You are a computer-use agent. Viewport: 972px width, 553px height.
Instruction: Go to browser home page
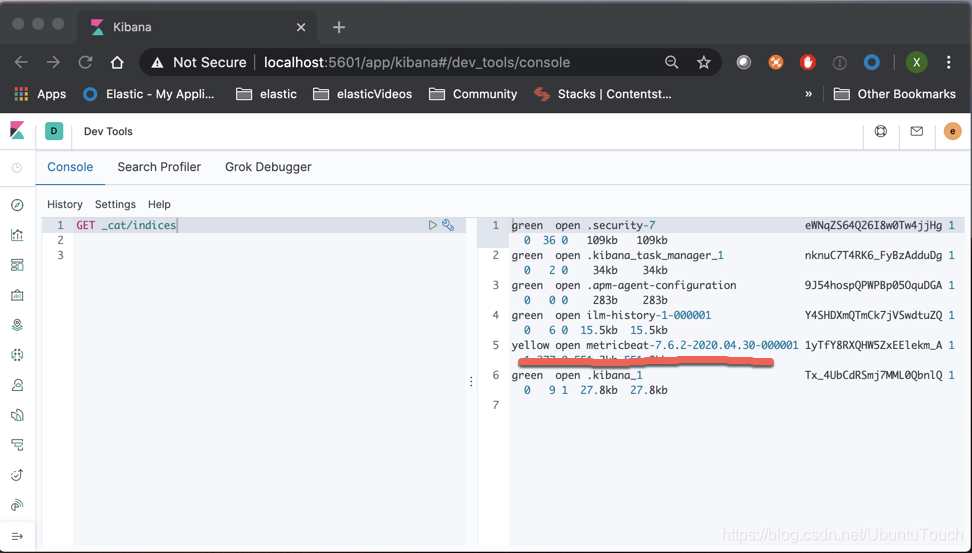pyautogui.click(x=117, y=62)
